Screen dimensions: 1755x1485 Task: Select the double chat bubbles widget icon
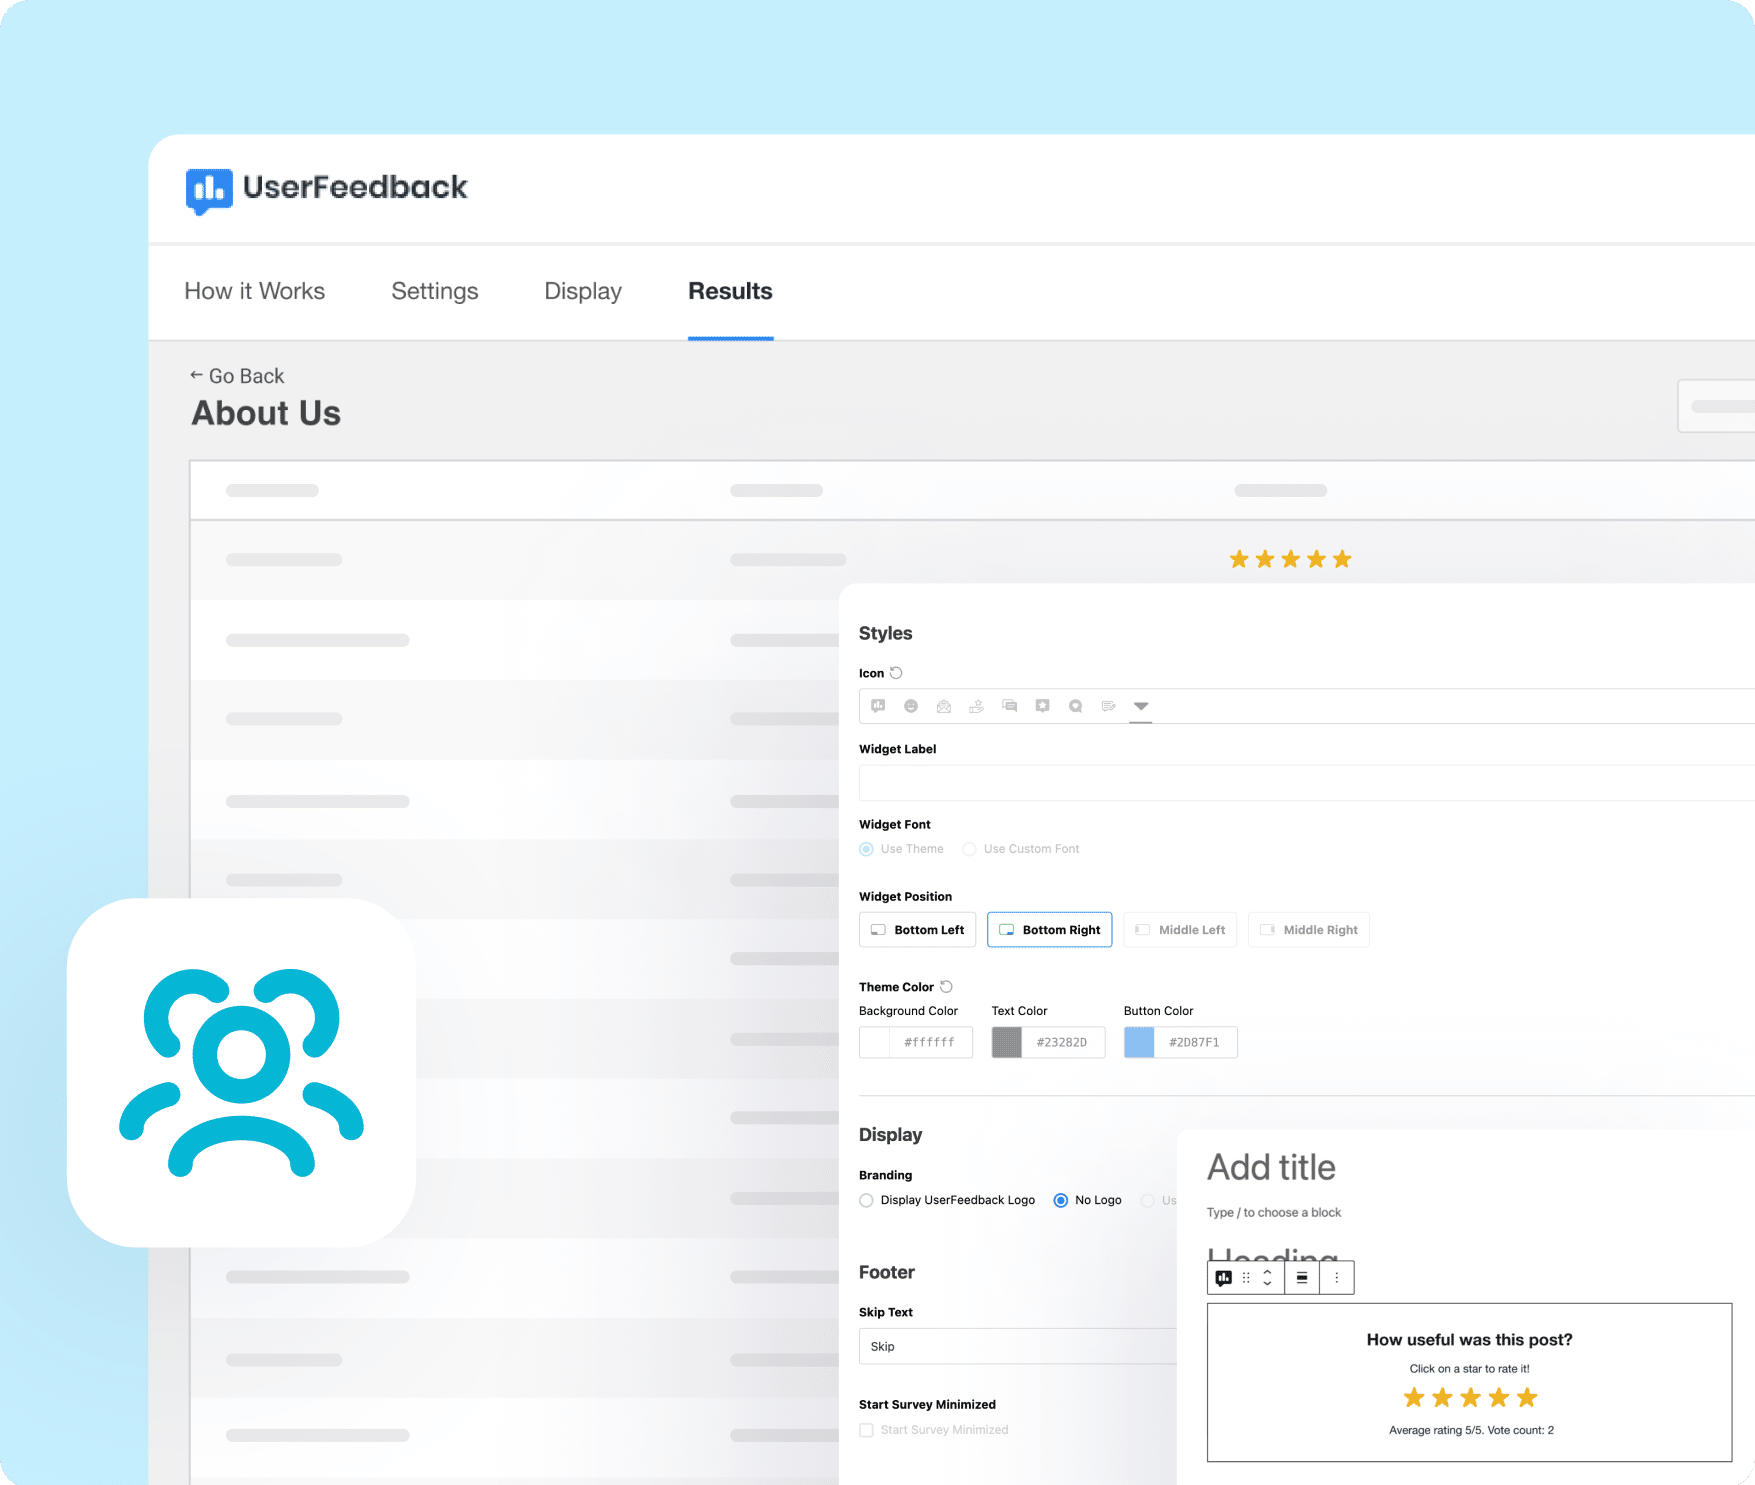pos(1010,706)
